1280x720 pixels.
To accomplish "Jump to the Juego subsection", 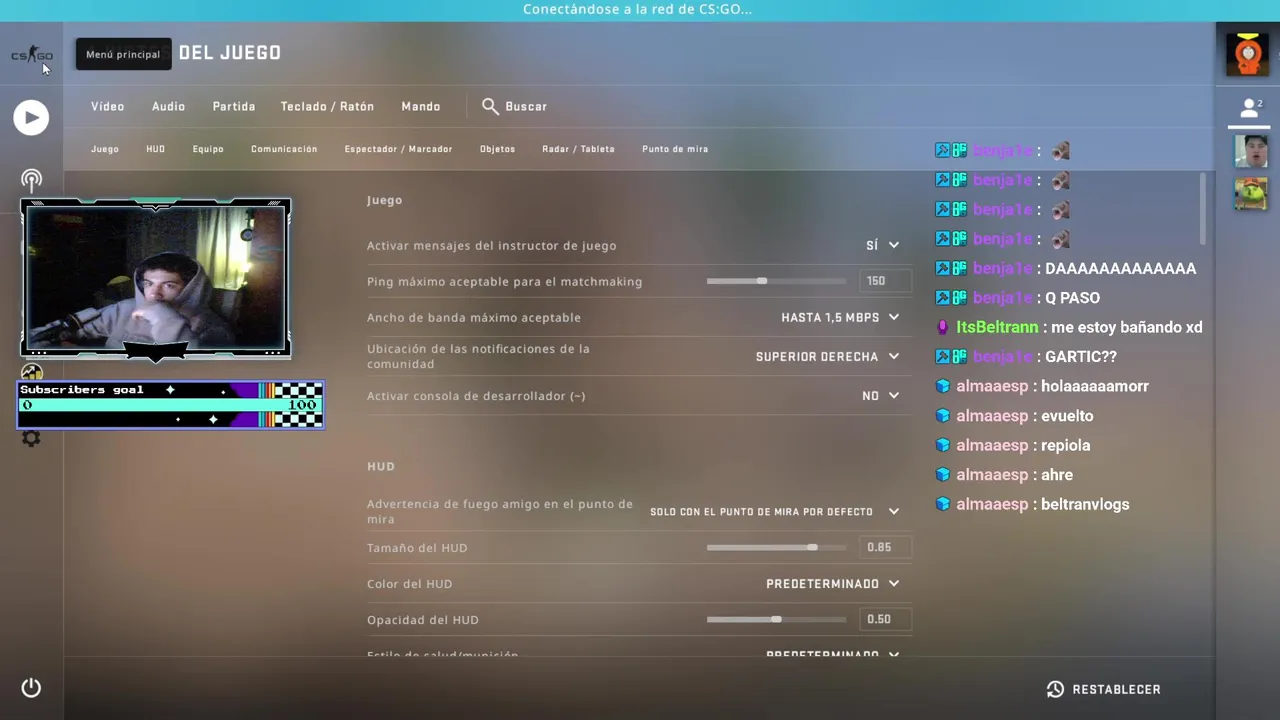I will click(105, 149).
